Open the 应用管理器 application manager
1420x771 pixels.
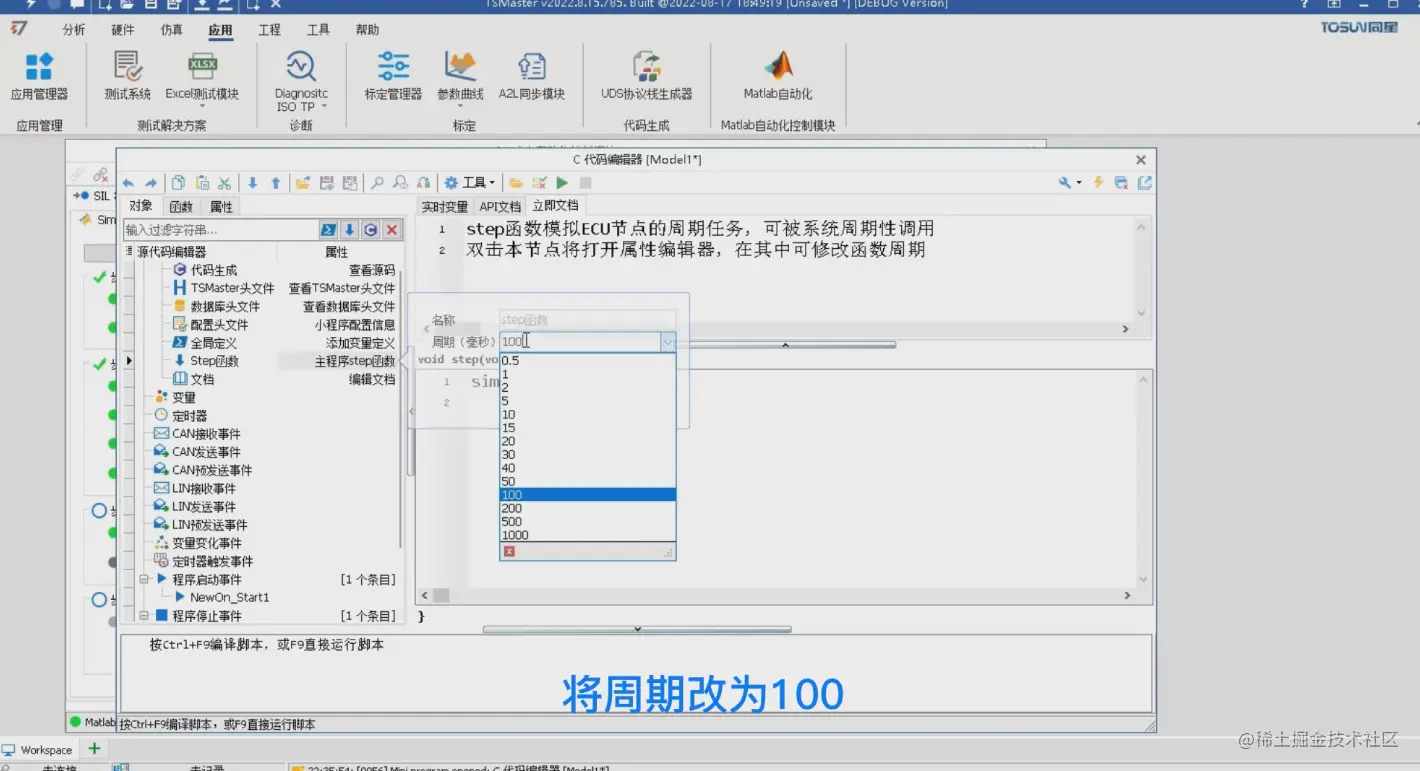(39, 76)
